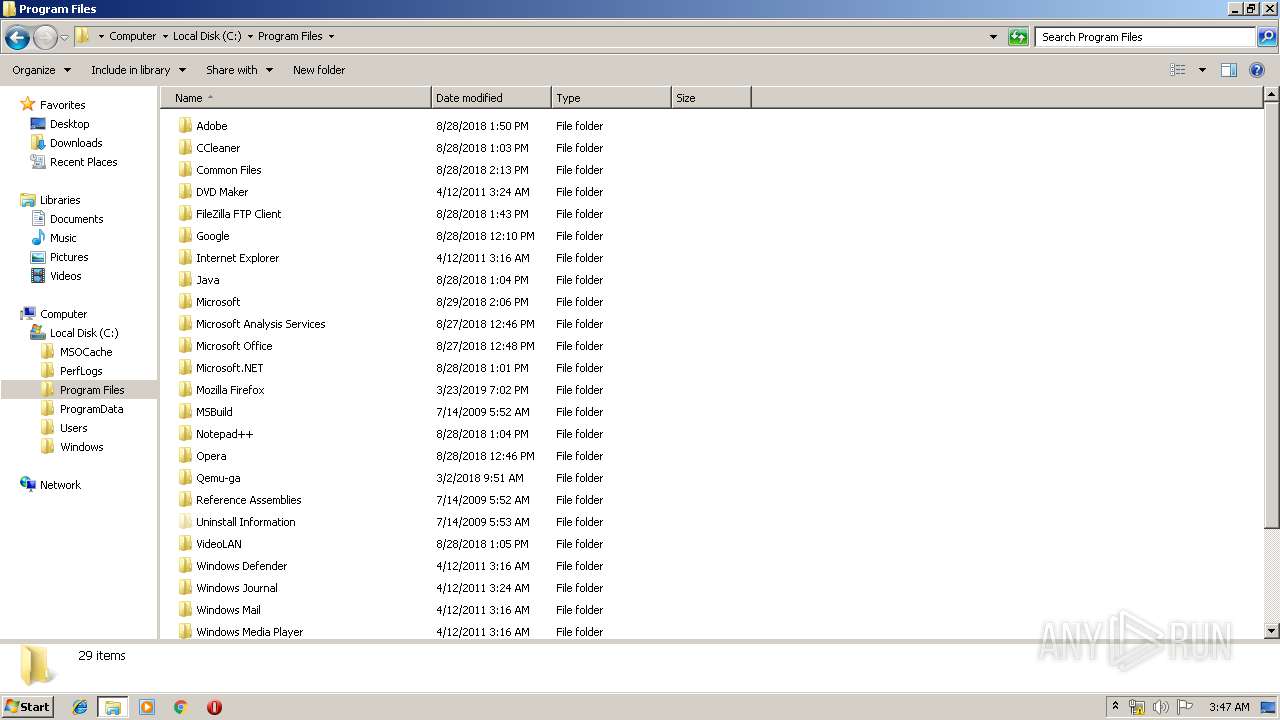
Task: Open Videos library
Action: 65,276
